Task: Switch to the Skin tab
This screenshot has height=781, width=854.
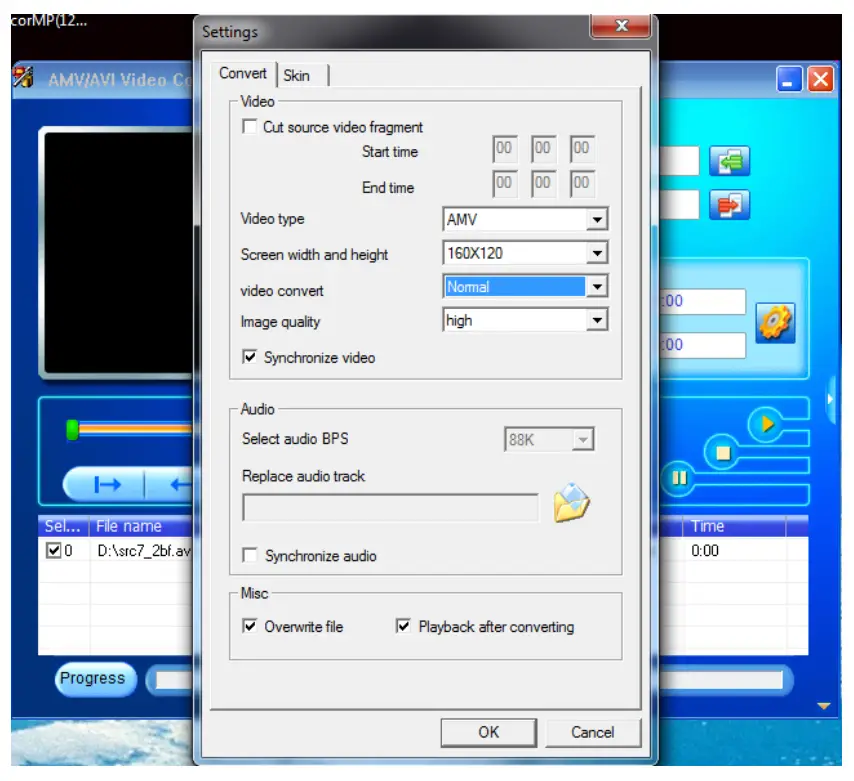Action: pyautogui.click(x=297, y=75)
